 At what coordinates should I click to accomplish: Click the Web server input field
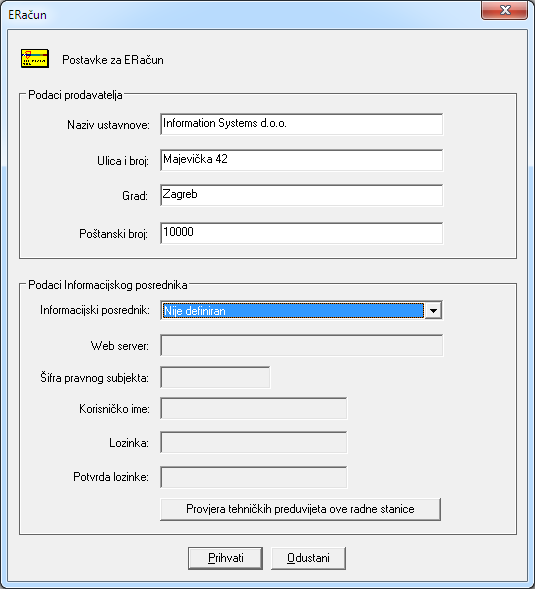pos(301,345)
